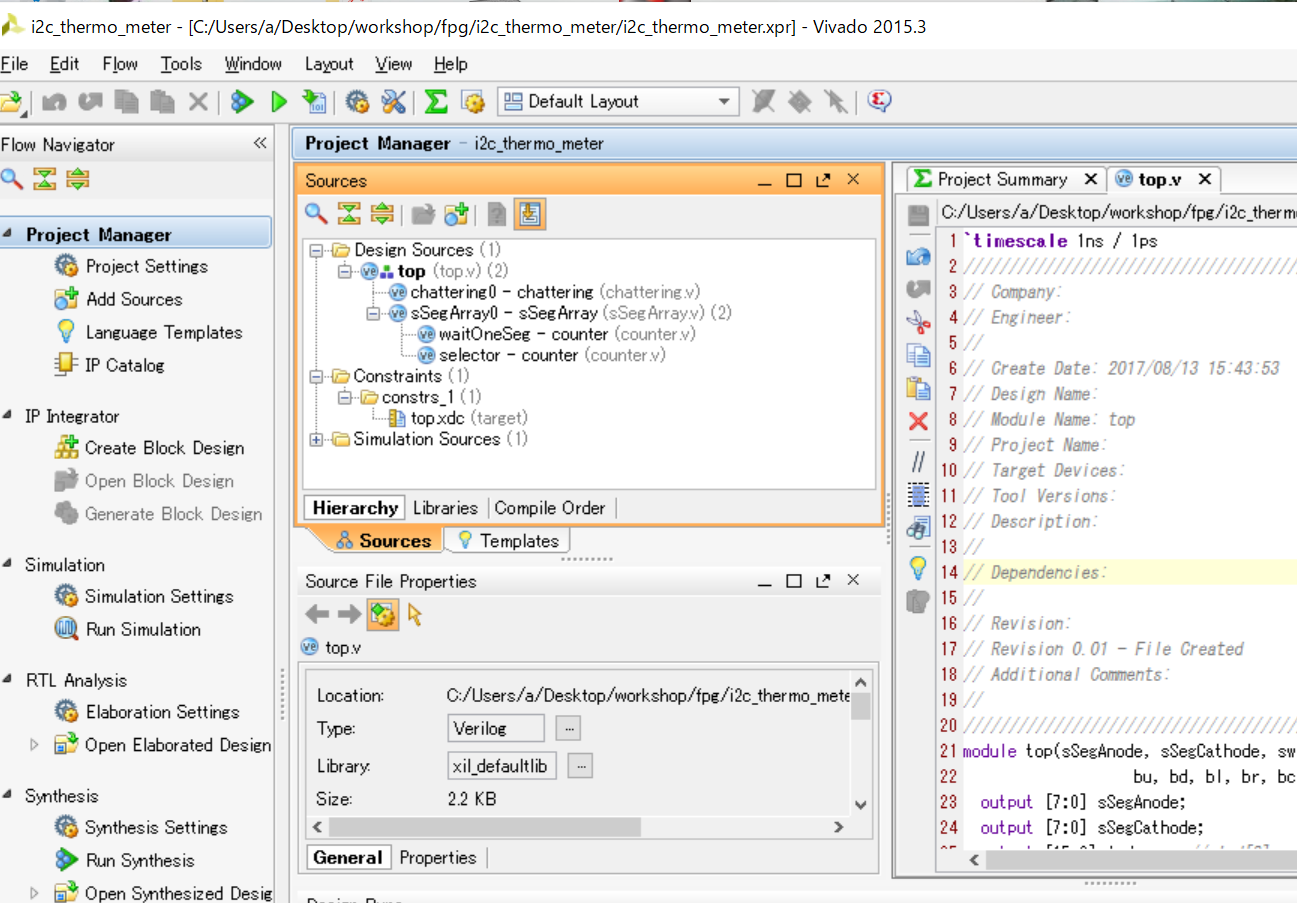
Task: Open the Flow menu
Action: (120, 64)
